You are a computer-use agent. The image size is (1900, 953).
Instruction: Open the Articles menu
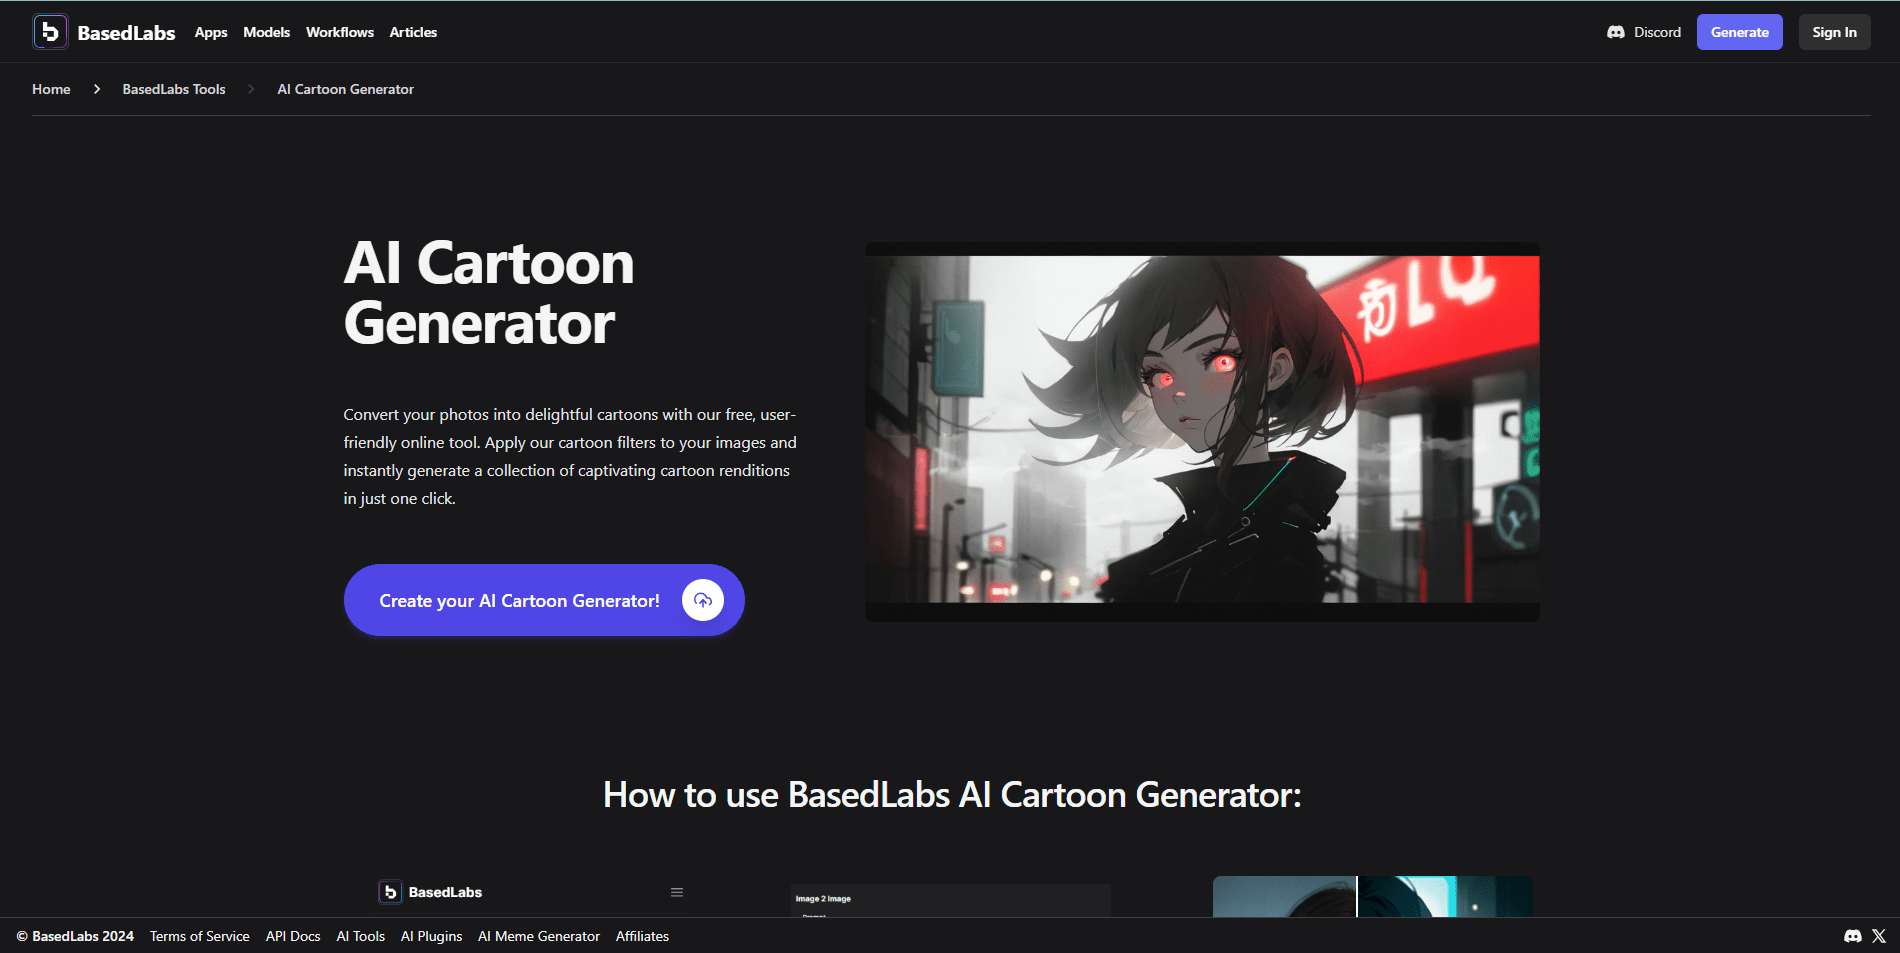pos(413,32)
